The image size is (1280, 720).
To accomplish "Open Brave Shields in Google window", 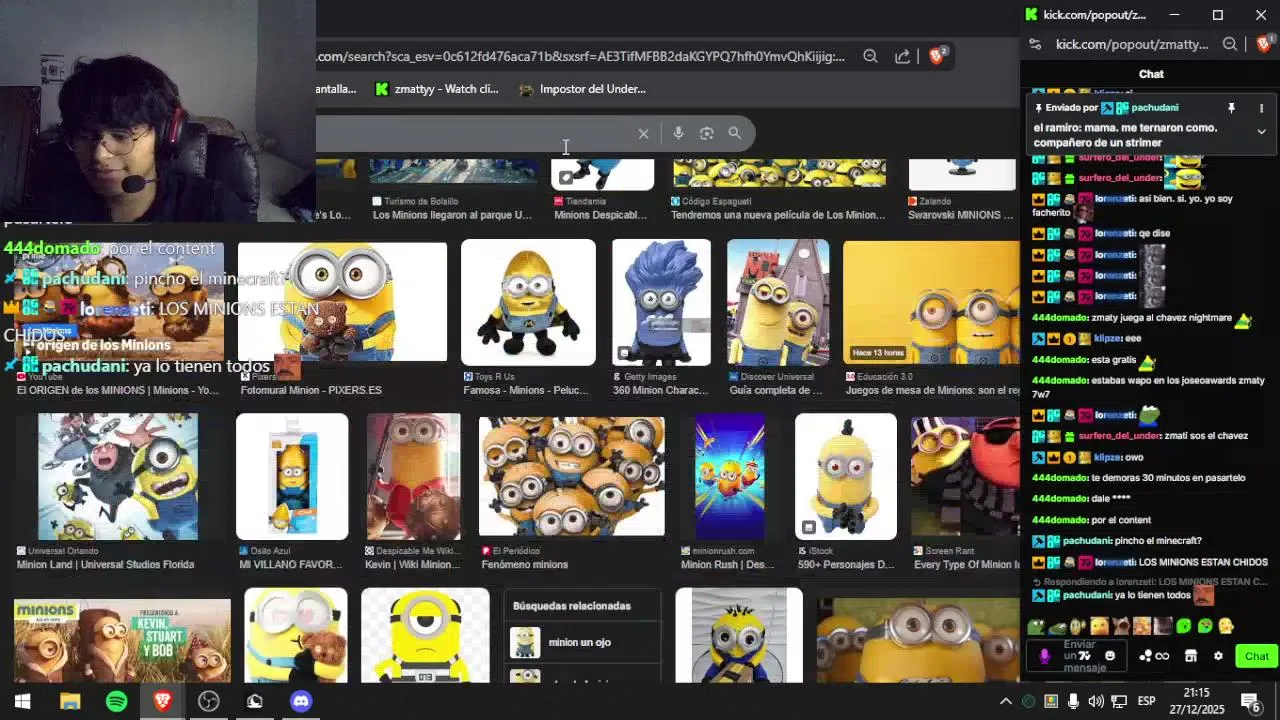I will click(937, 56).
